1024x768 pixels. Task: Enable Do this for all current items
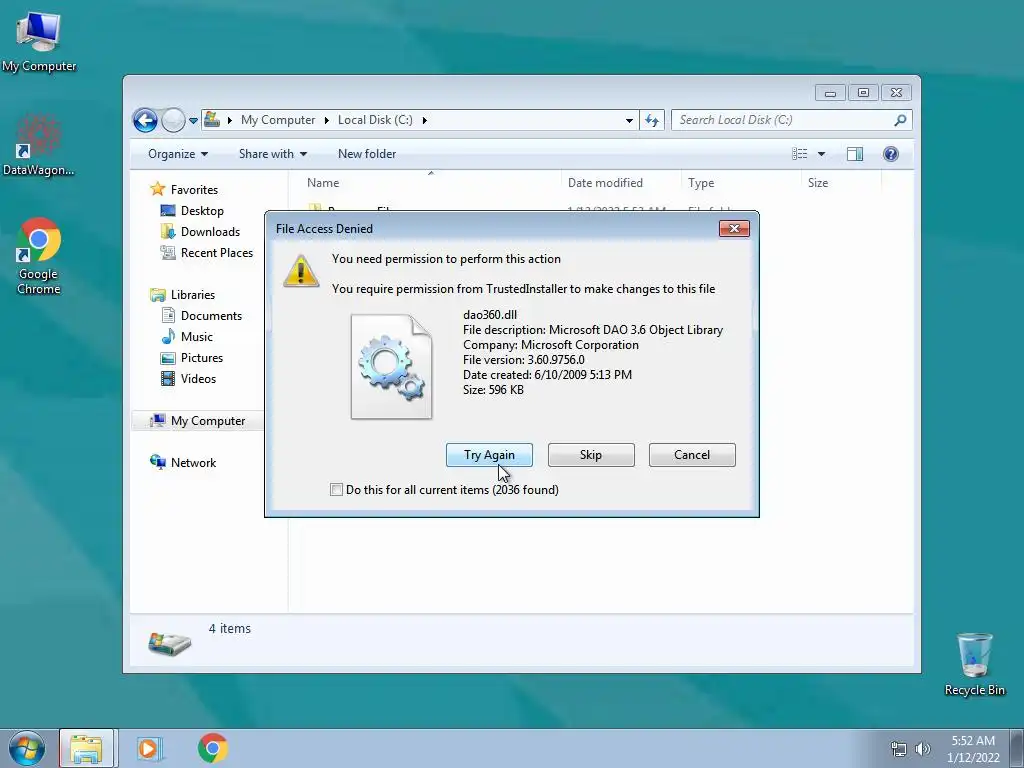336,490
